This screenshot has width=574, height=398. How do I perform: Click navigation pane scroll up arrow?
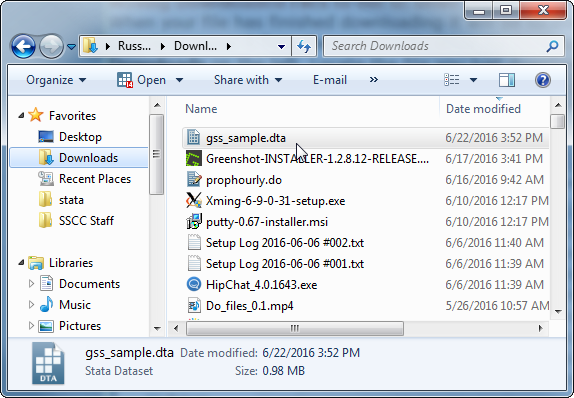tap(157, 105)
